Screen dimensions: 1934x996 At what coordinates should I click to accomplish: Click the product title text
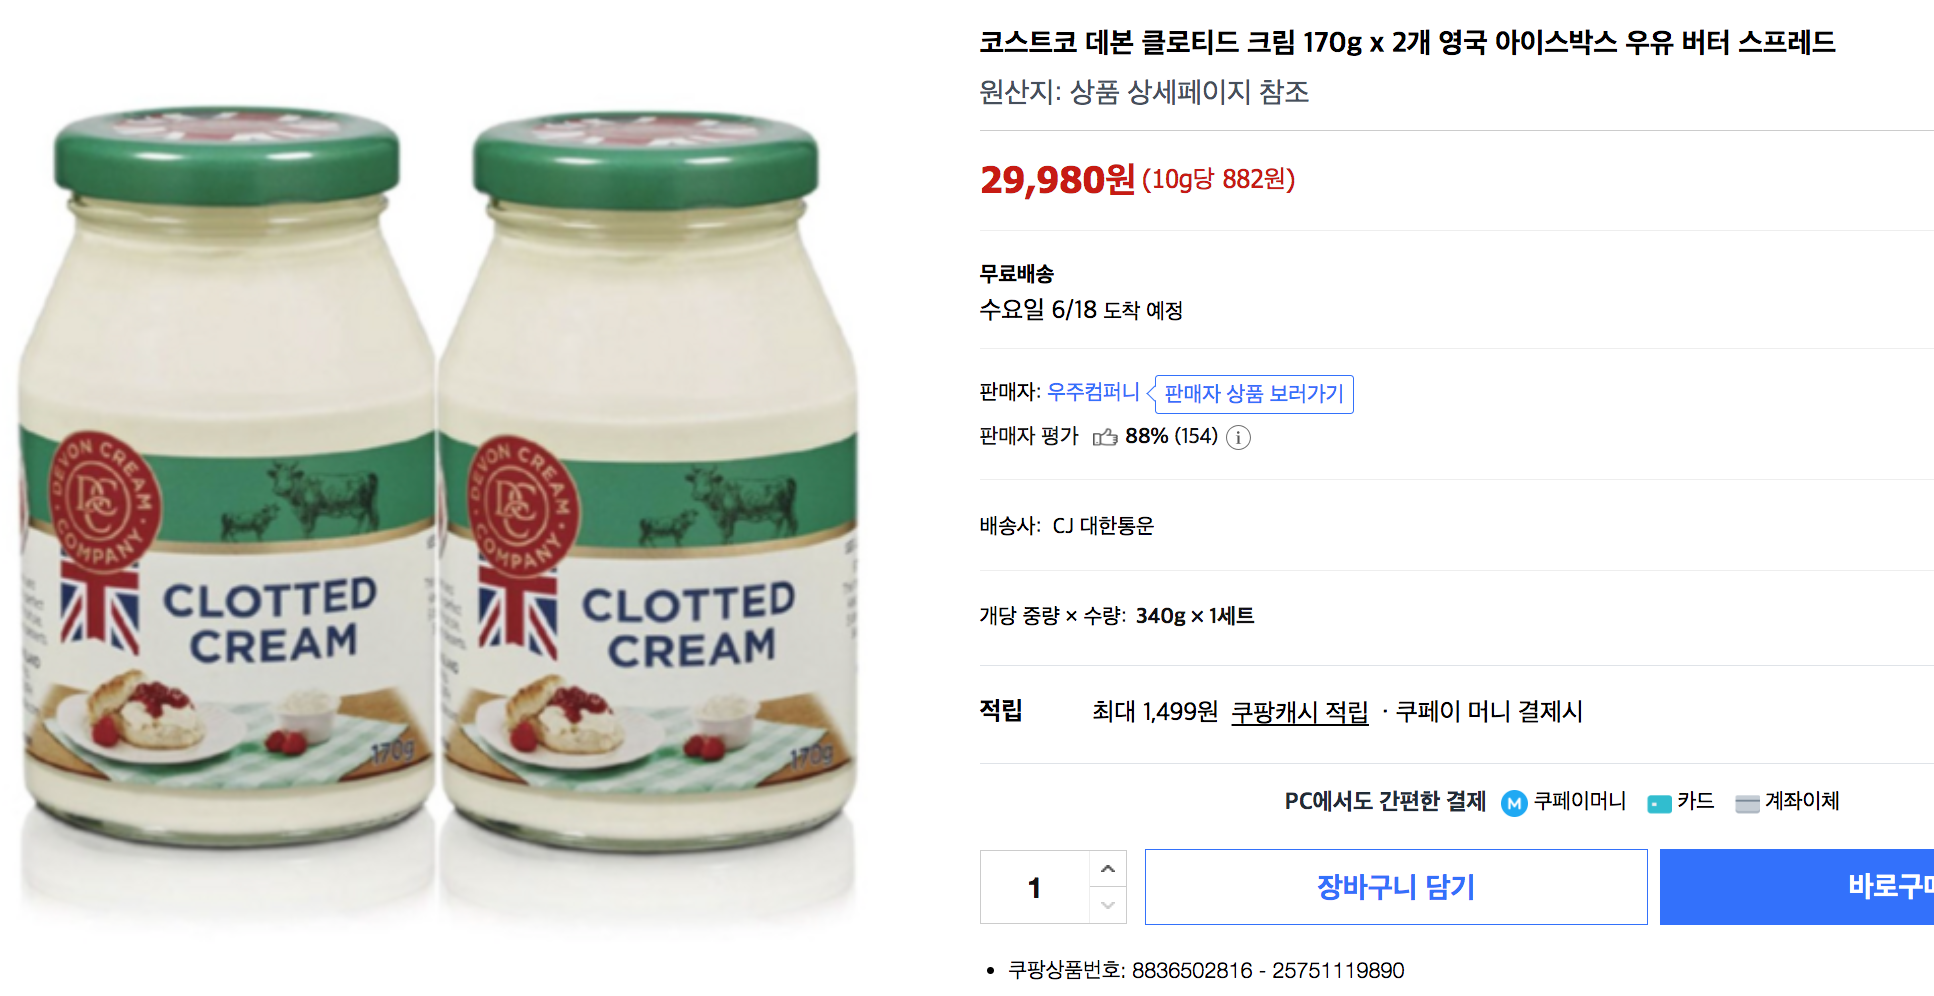(1407, 42)
